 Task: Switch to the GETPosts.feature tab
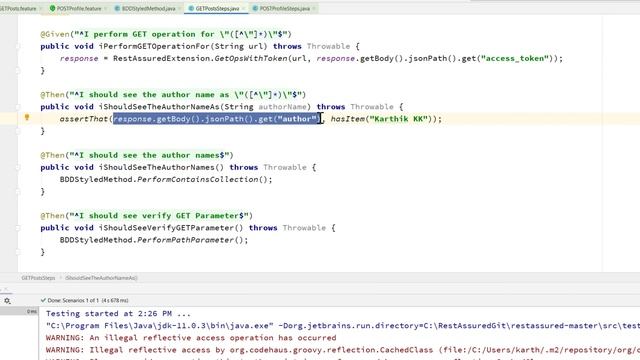[x=18, y=8]
